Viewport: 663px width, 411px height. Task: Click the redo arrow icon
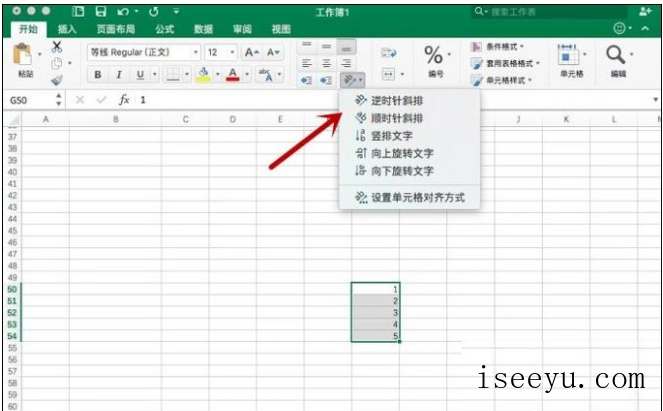click(x=153, y=11)
